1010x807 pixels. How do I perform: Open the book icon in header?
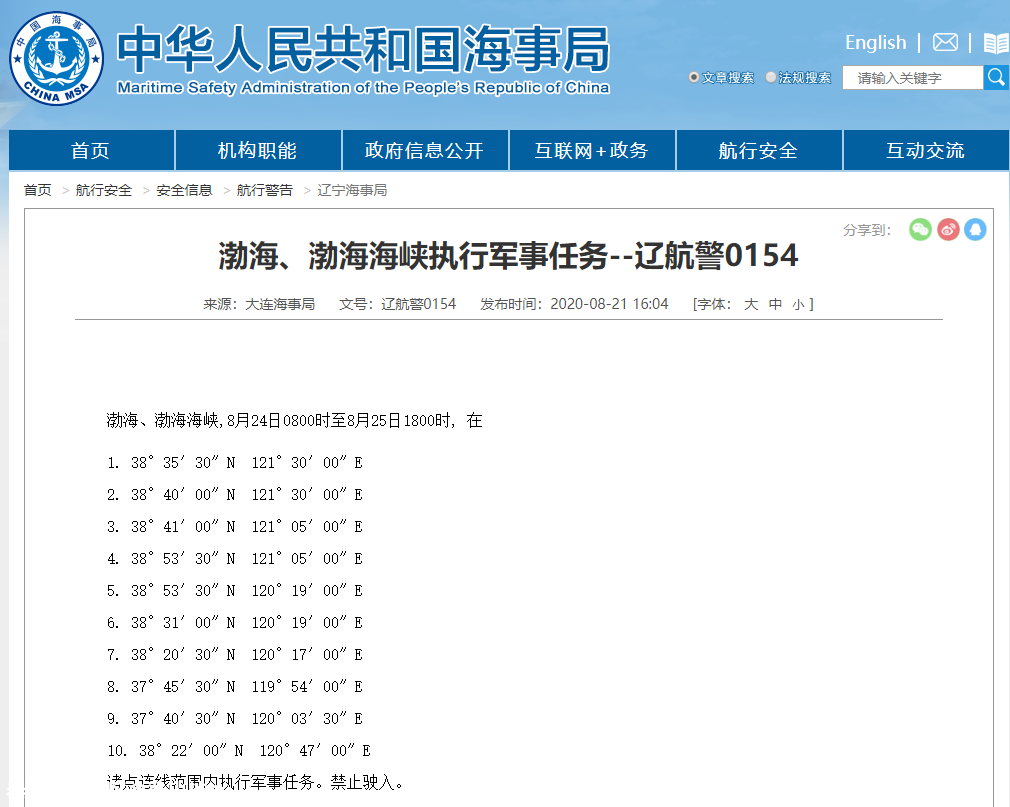tap(996, 43)
